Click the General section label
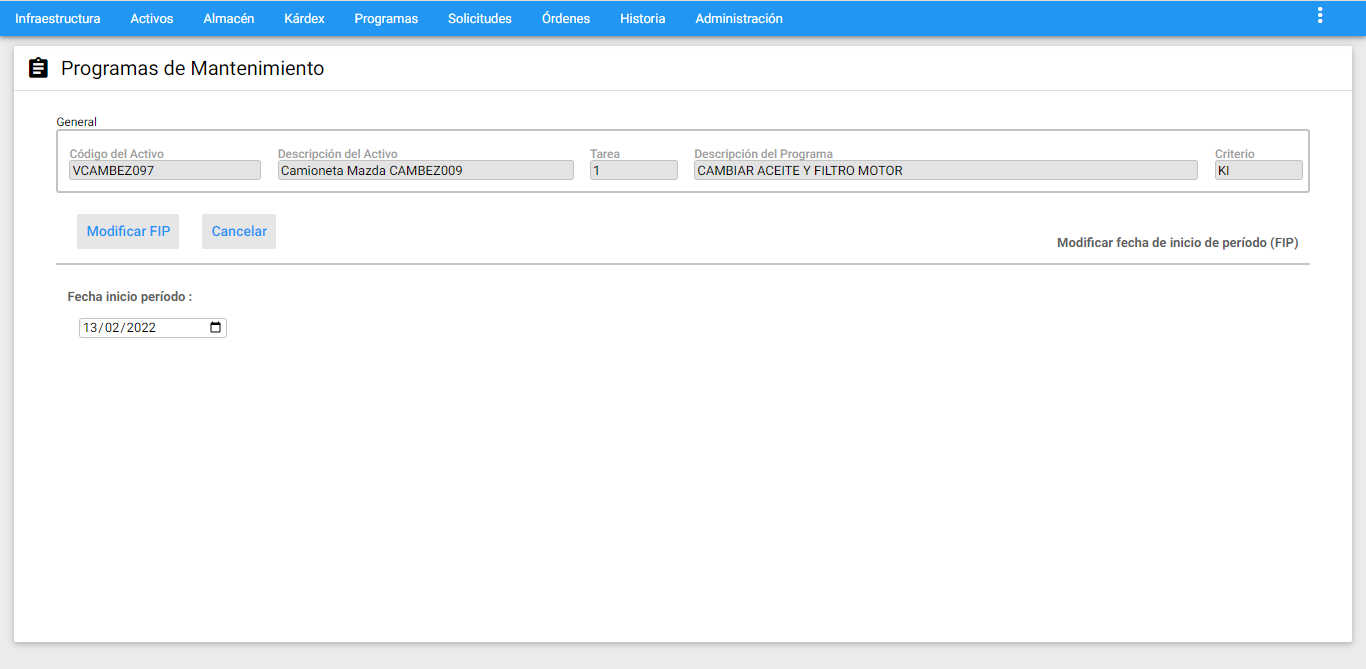This screenshot has width=1366, height=669. [x=76, y=122]
